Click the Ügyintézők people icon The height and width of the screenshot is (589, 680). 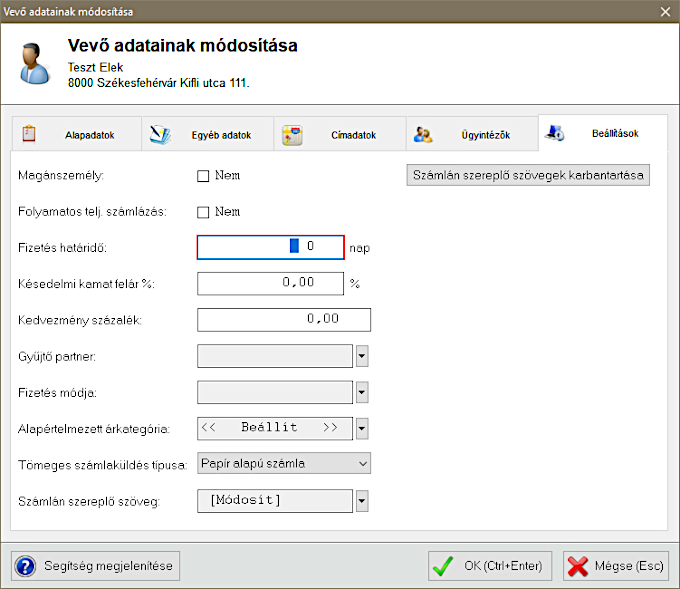pos(423,135)
